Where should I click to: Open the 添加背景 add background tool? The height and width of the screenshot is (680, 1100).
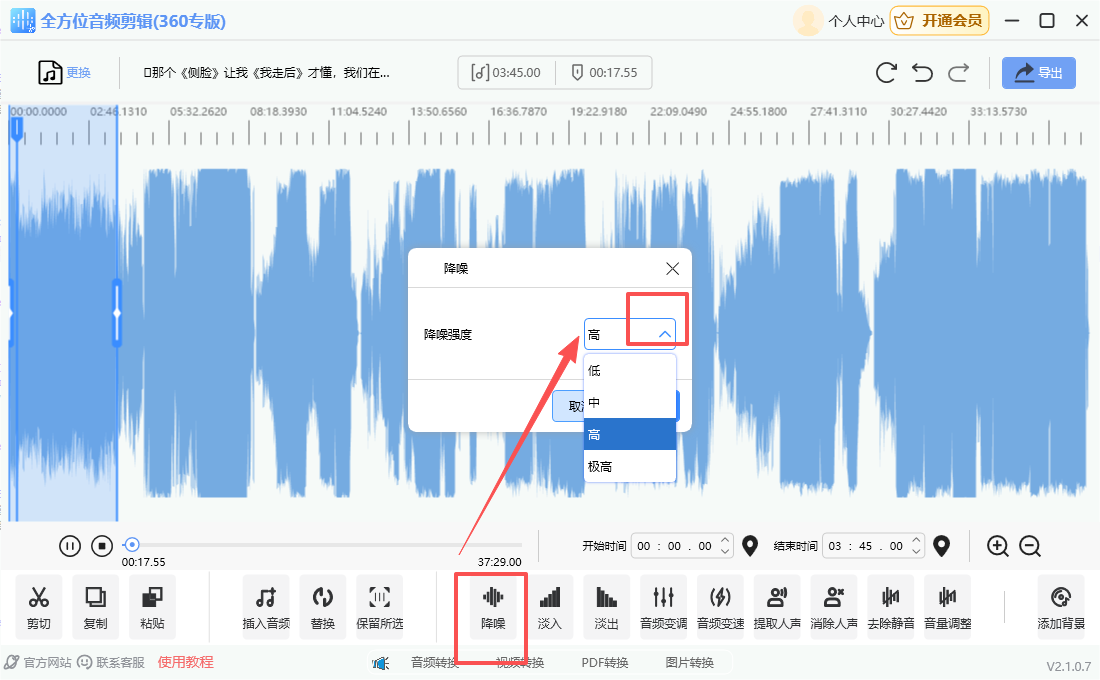(1061, 606)
